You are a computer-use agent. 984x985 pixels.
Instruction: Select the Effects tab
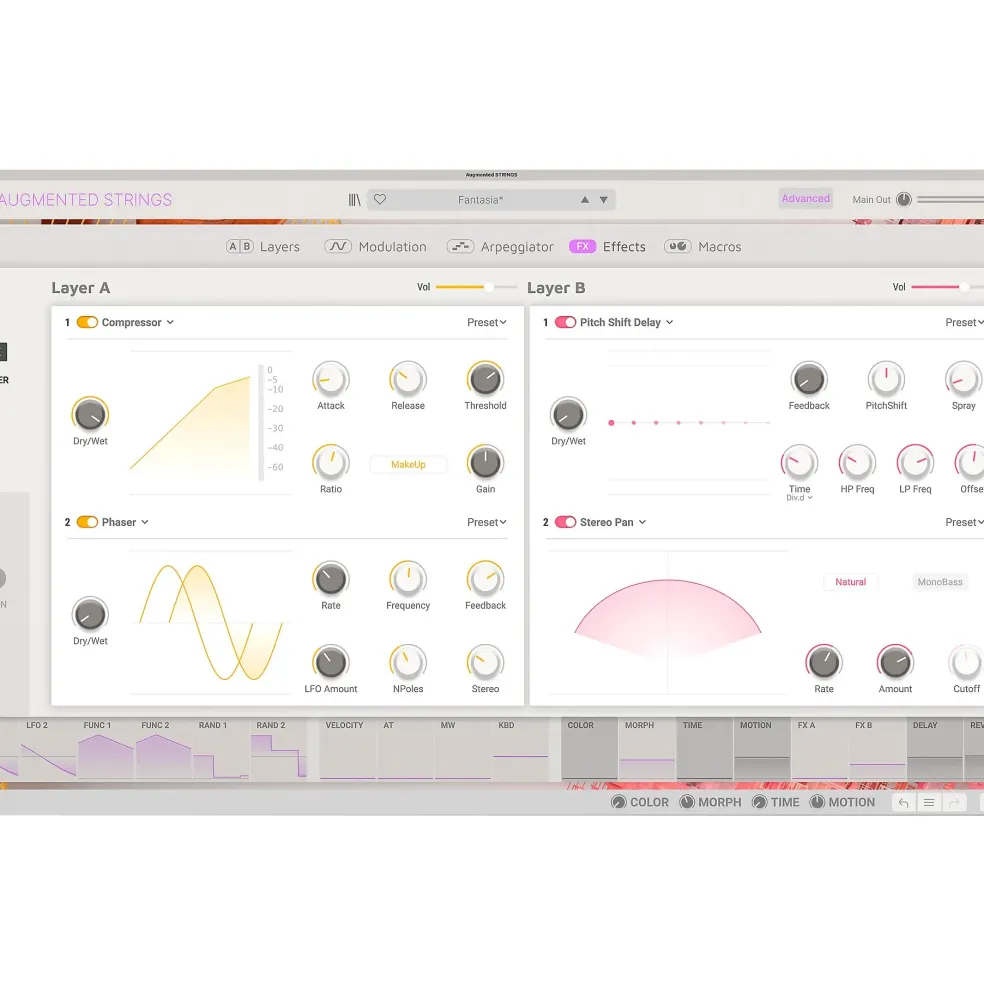(608, 246)
